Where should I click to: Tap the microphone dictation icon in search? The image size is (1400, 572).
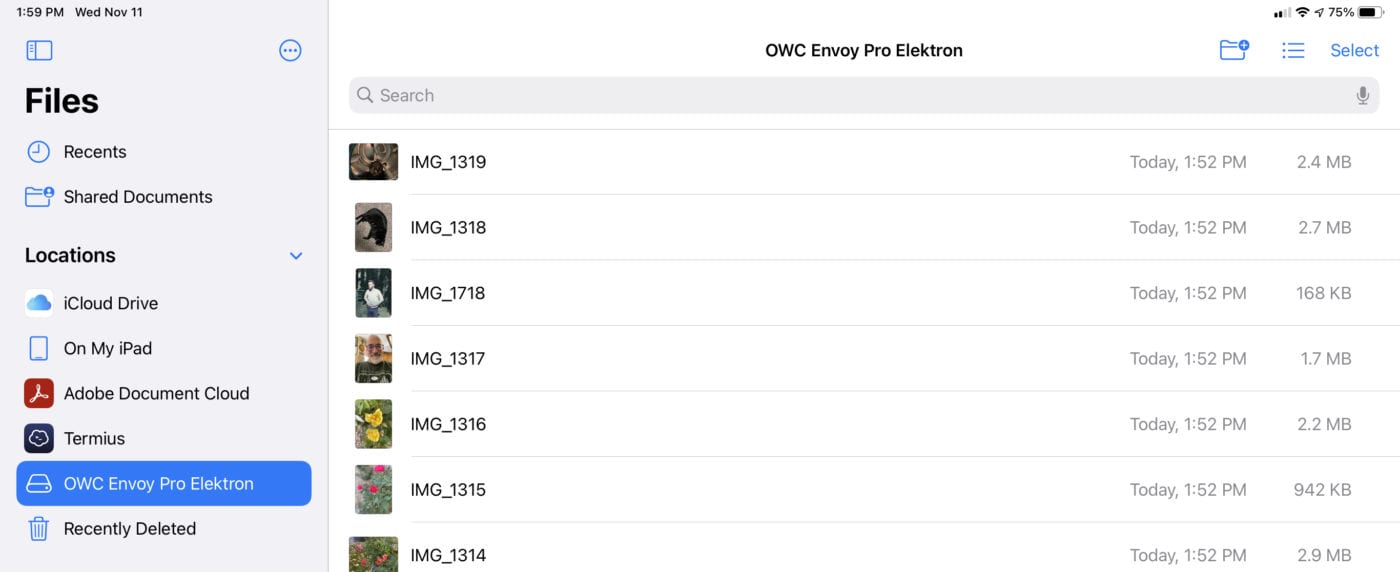tap(1362, 96)
